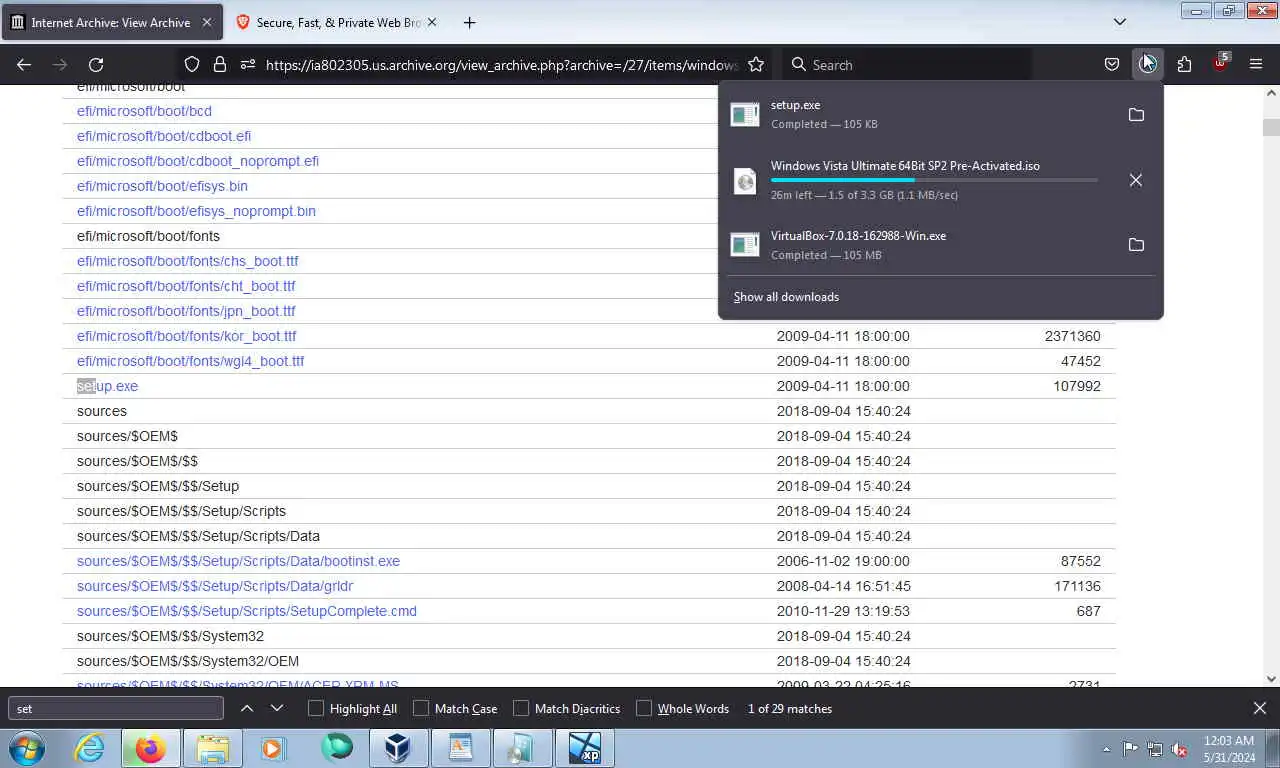Viewport: 1280px width, 768px height.
Task: Open Windows Explorer folder in taskbar
Action: click(212, 748)
